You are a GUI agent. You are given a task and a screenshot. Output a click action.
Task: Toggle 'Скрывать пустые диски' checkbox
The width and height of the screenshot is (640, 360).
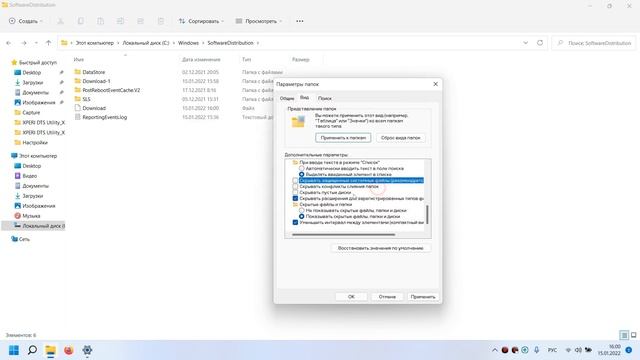point(295,192)
